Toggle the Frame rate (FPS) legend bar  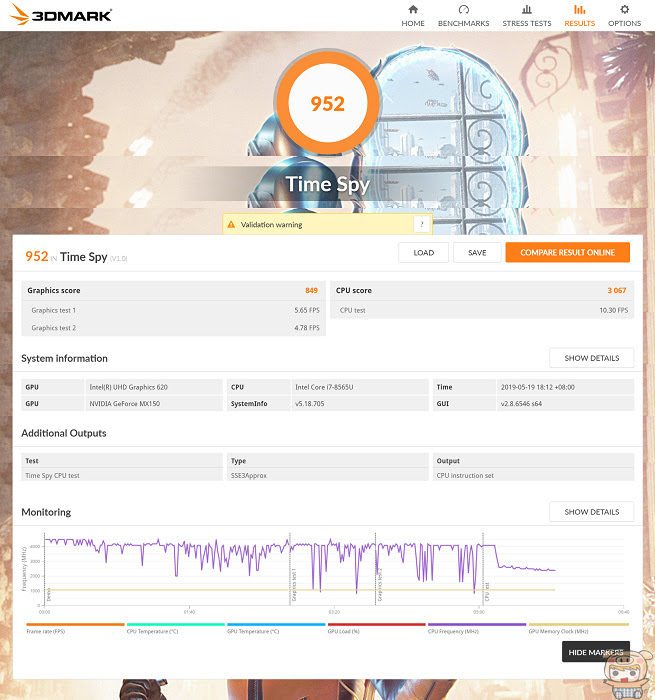coord(75,625)
